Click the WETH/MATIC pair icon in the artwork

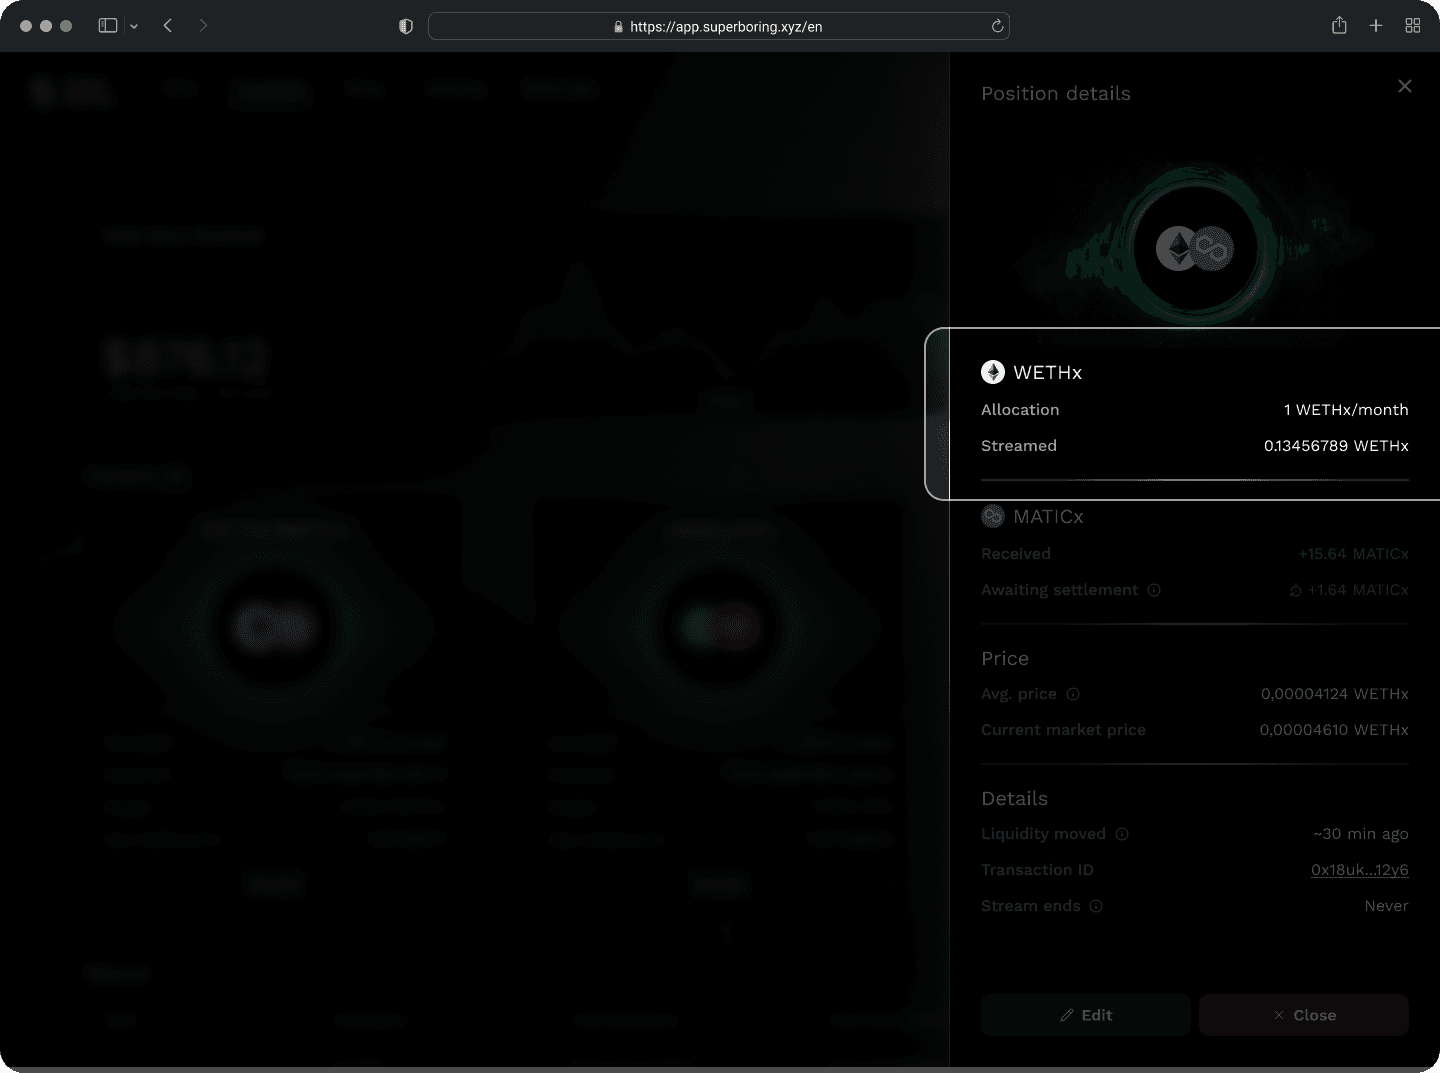(x=1195, y=248)
